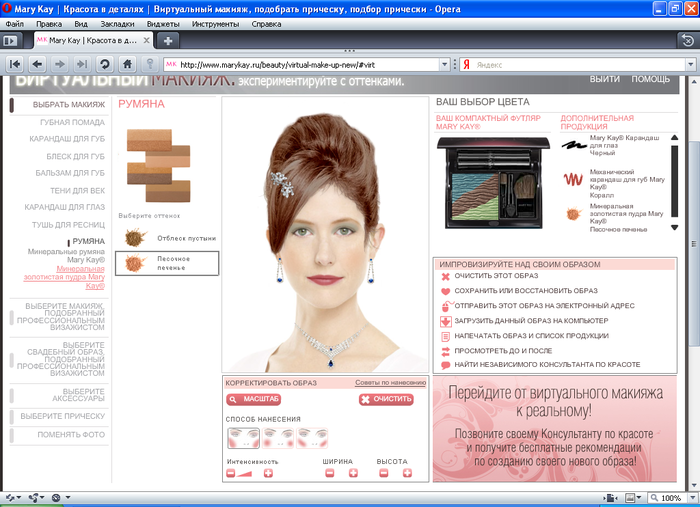700x507 pixels.
Task: Select ТУШЬ ДЛЯ РЕСНИЦ category
Action: [68, 225]
